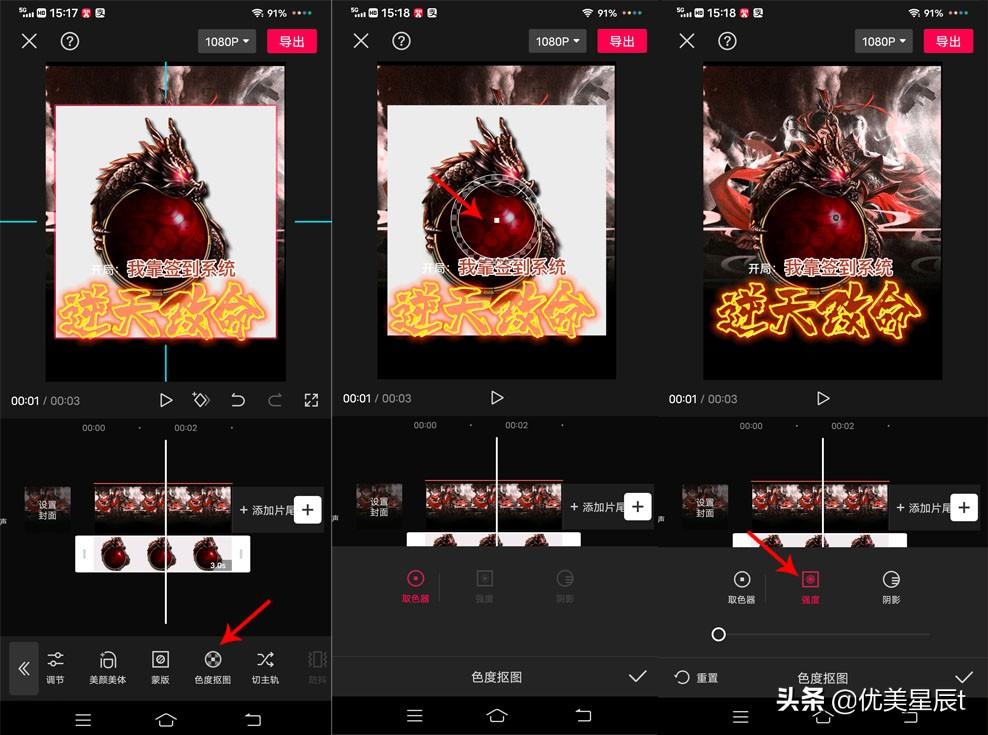988x735 pixels.
Task: Select the dragon overlay clip in left timeline
Action: click(163, 554)
